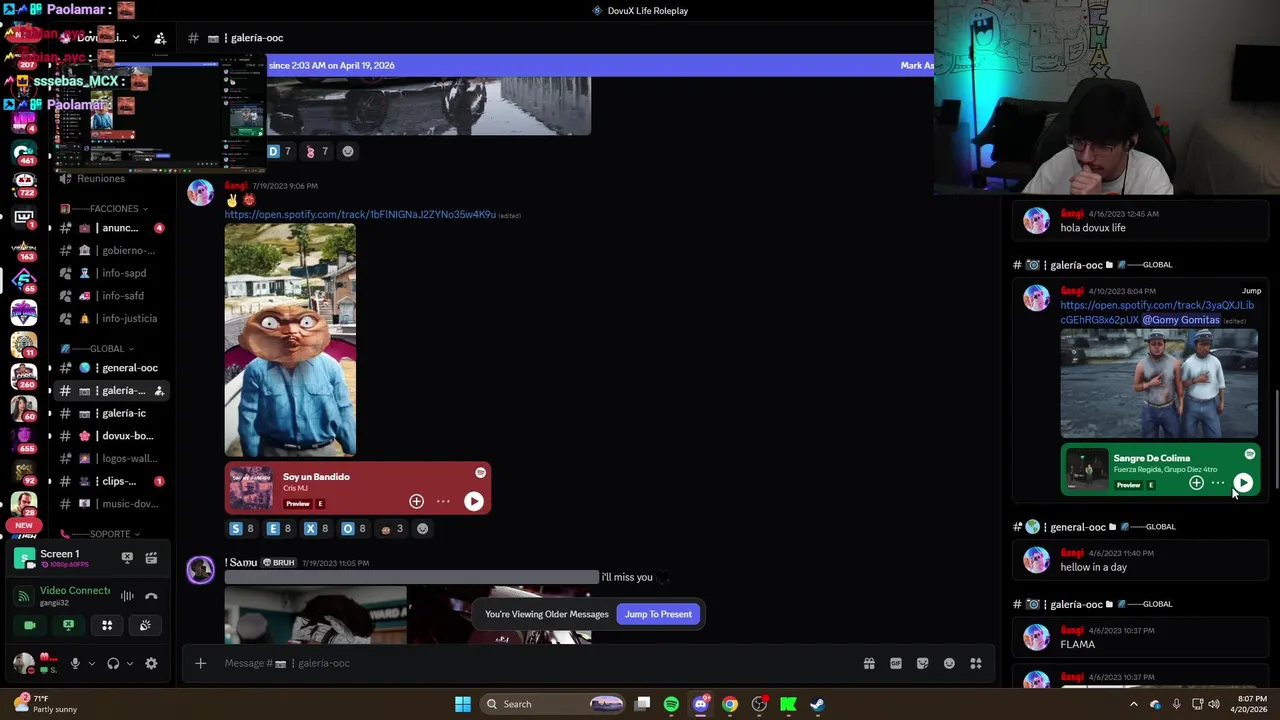
Task: Open microphone input options arrow
Action: [x=91, y=663]
